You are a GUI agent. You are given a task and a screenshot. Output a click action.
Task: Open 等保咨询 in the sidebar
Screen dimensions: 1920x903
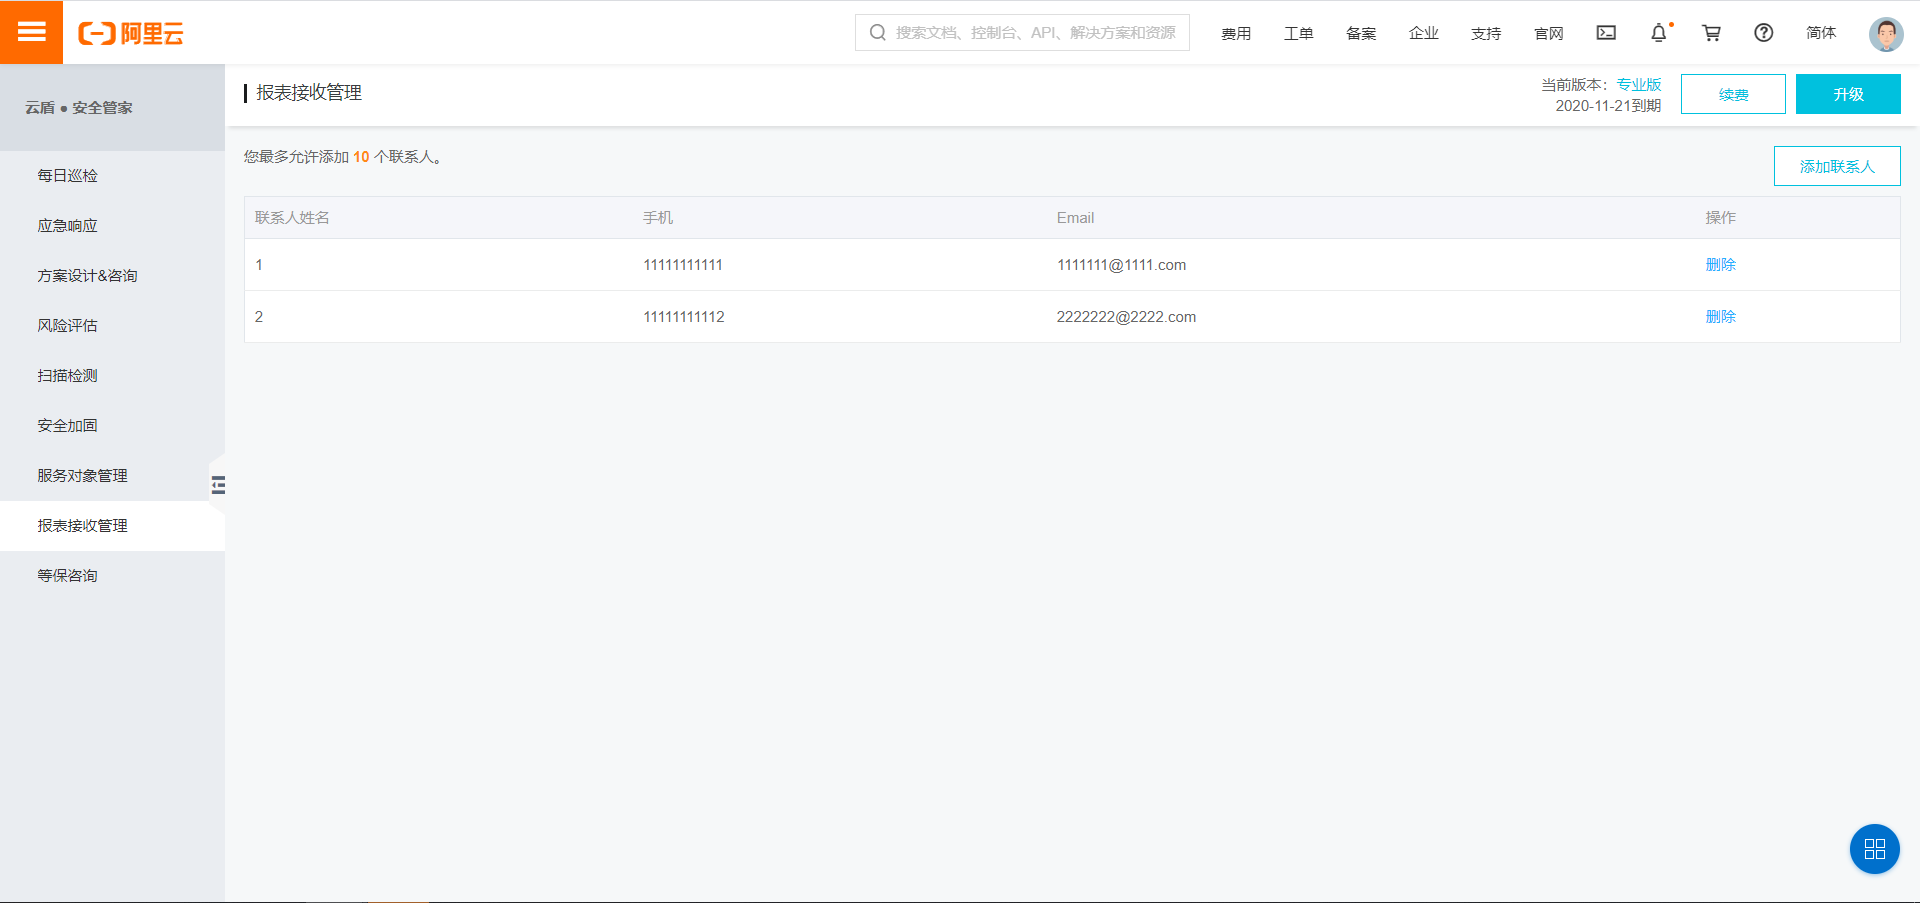[112, 576]
